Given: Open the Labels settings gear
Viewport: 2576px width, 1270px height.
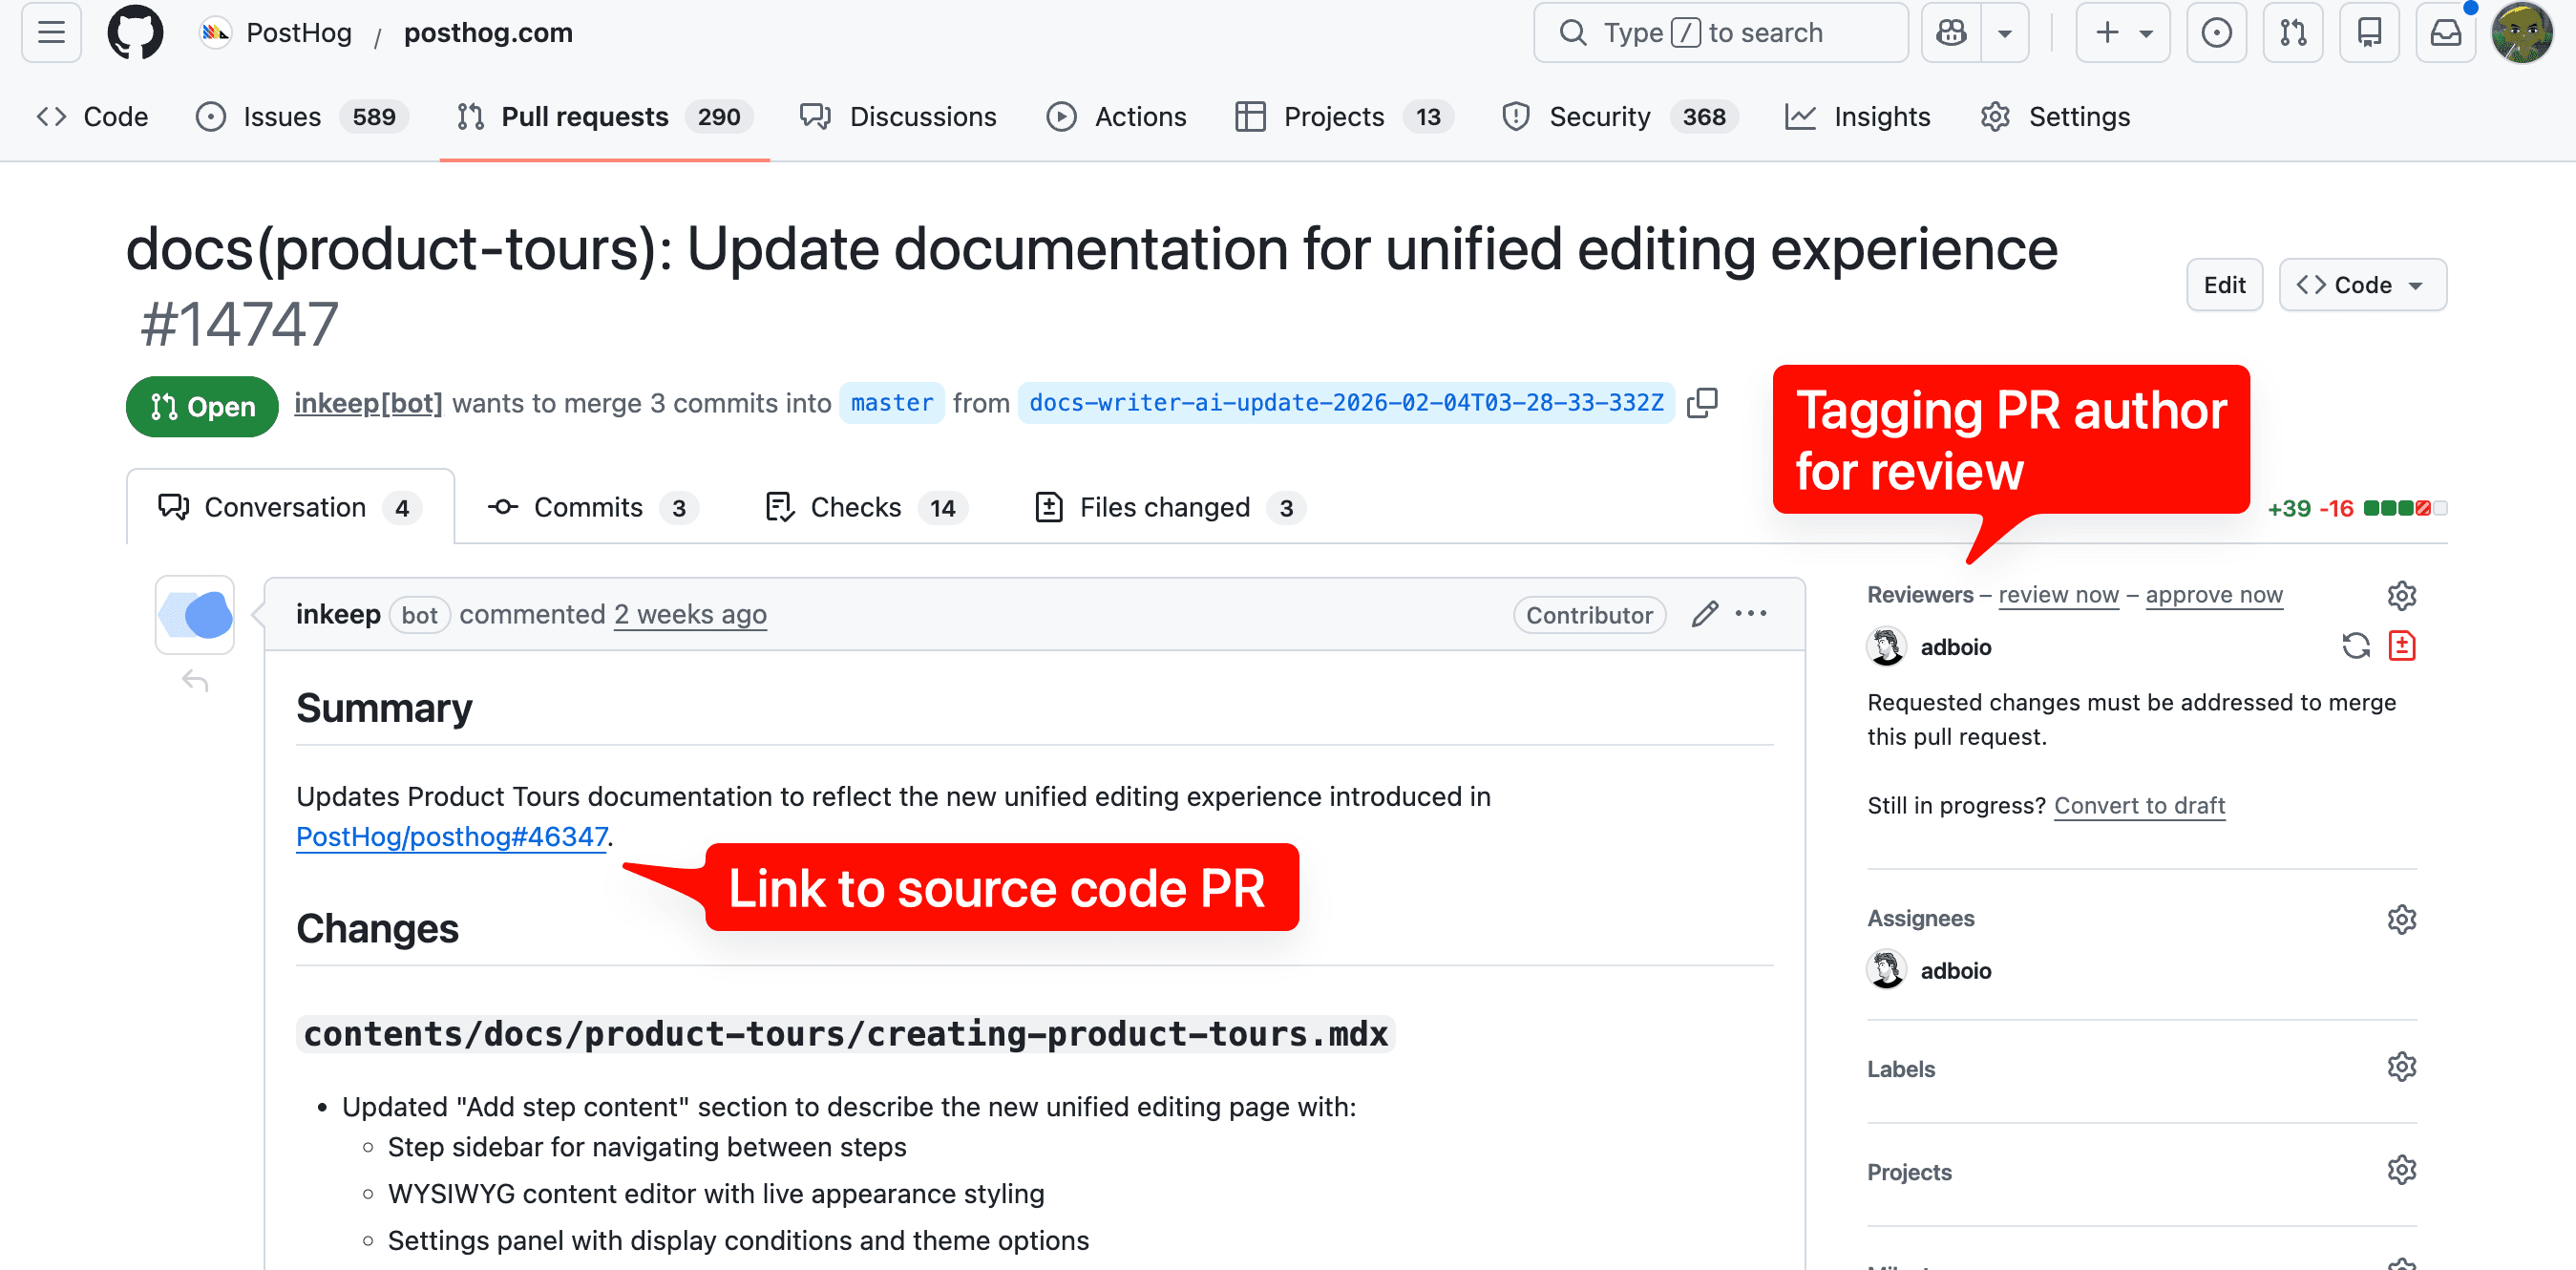Looking at the screenshot, I should click(x=2403, y=1066).
